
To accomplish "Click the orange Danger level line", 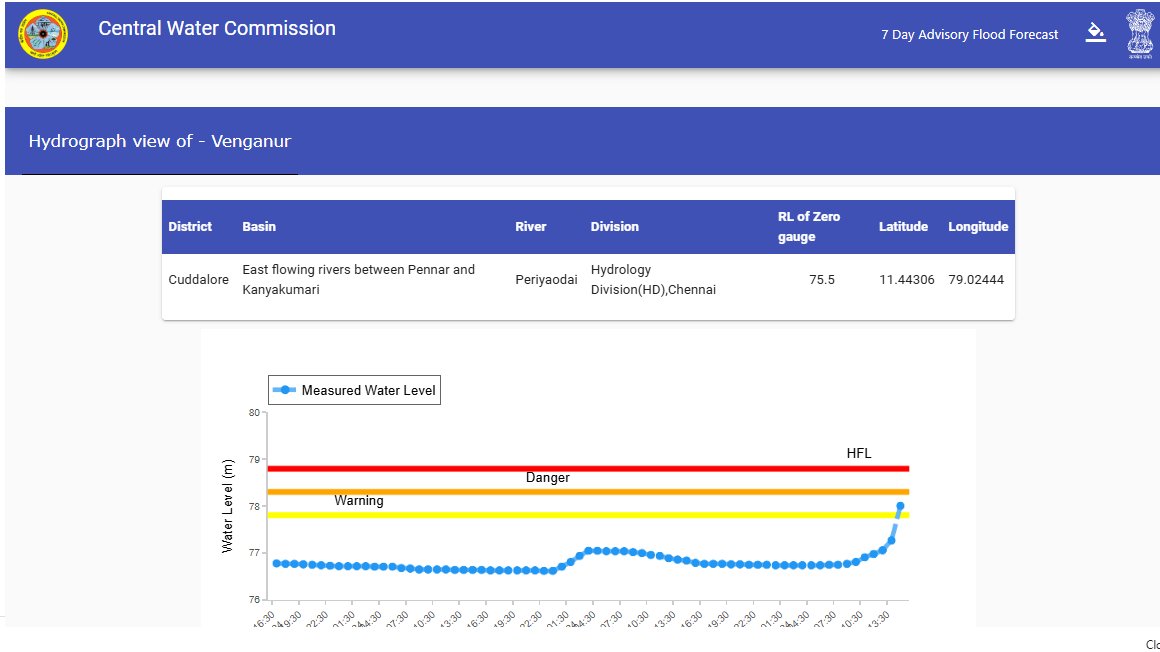I will (x=588, y=491).
